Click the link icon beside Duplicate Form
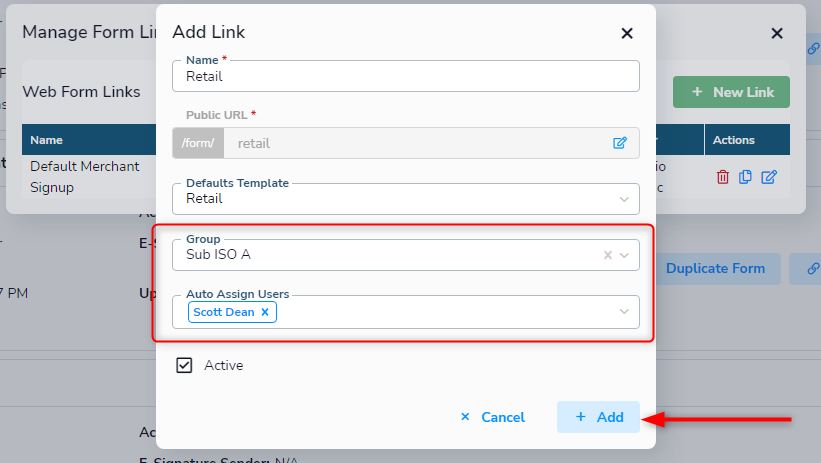821x463 pixels. tap(813, 269)
